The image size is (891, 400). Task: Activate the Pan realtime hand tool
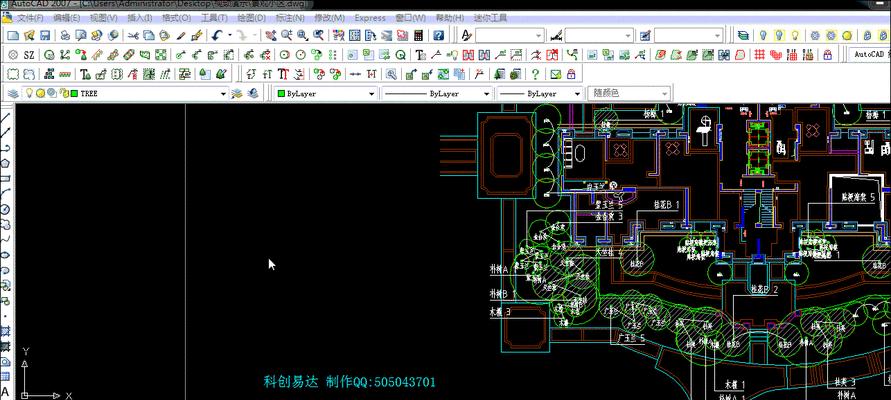[x=271, y=36]
